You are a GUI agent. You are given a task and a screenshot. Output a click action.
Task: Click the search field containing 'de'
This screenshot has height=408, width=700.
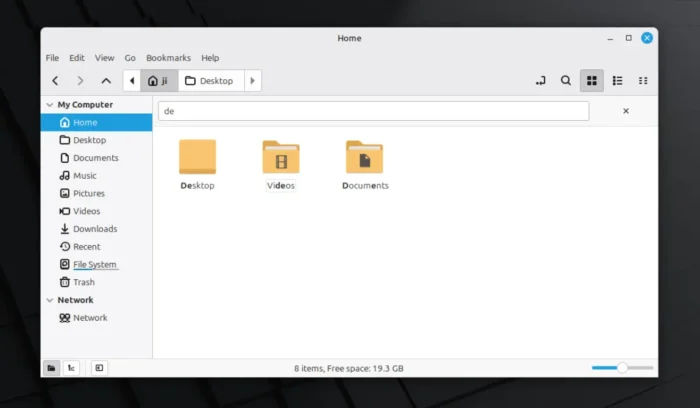coord(374,111)
